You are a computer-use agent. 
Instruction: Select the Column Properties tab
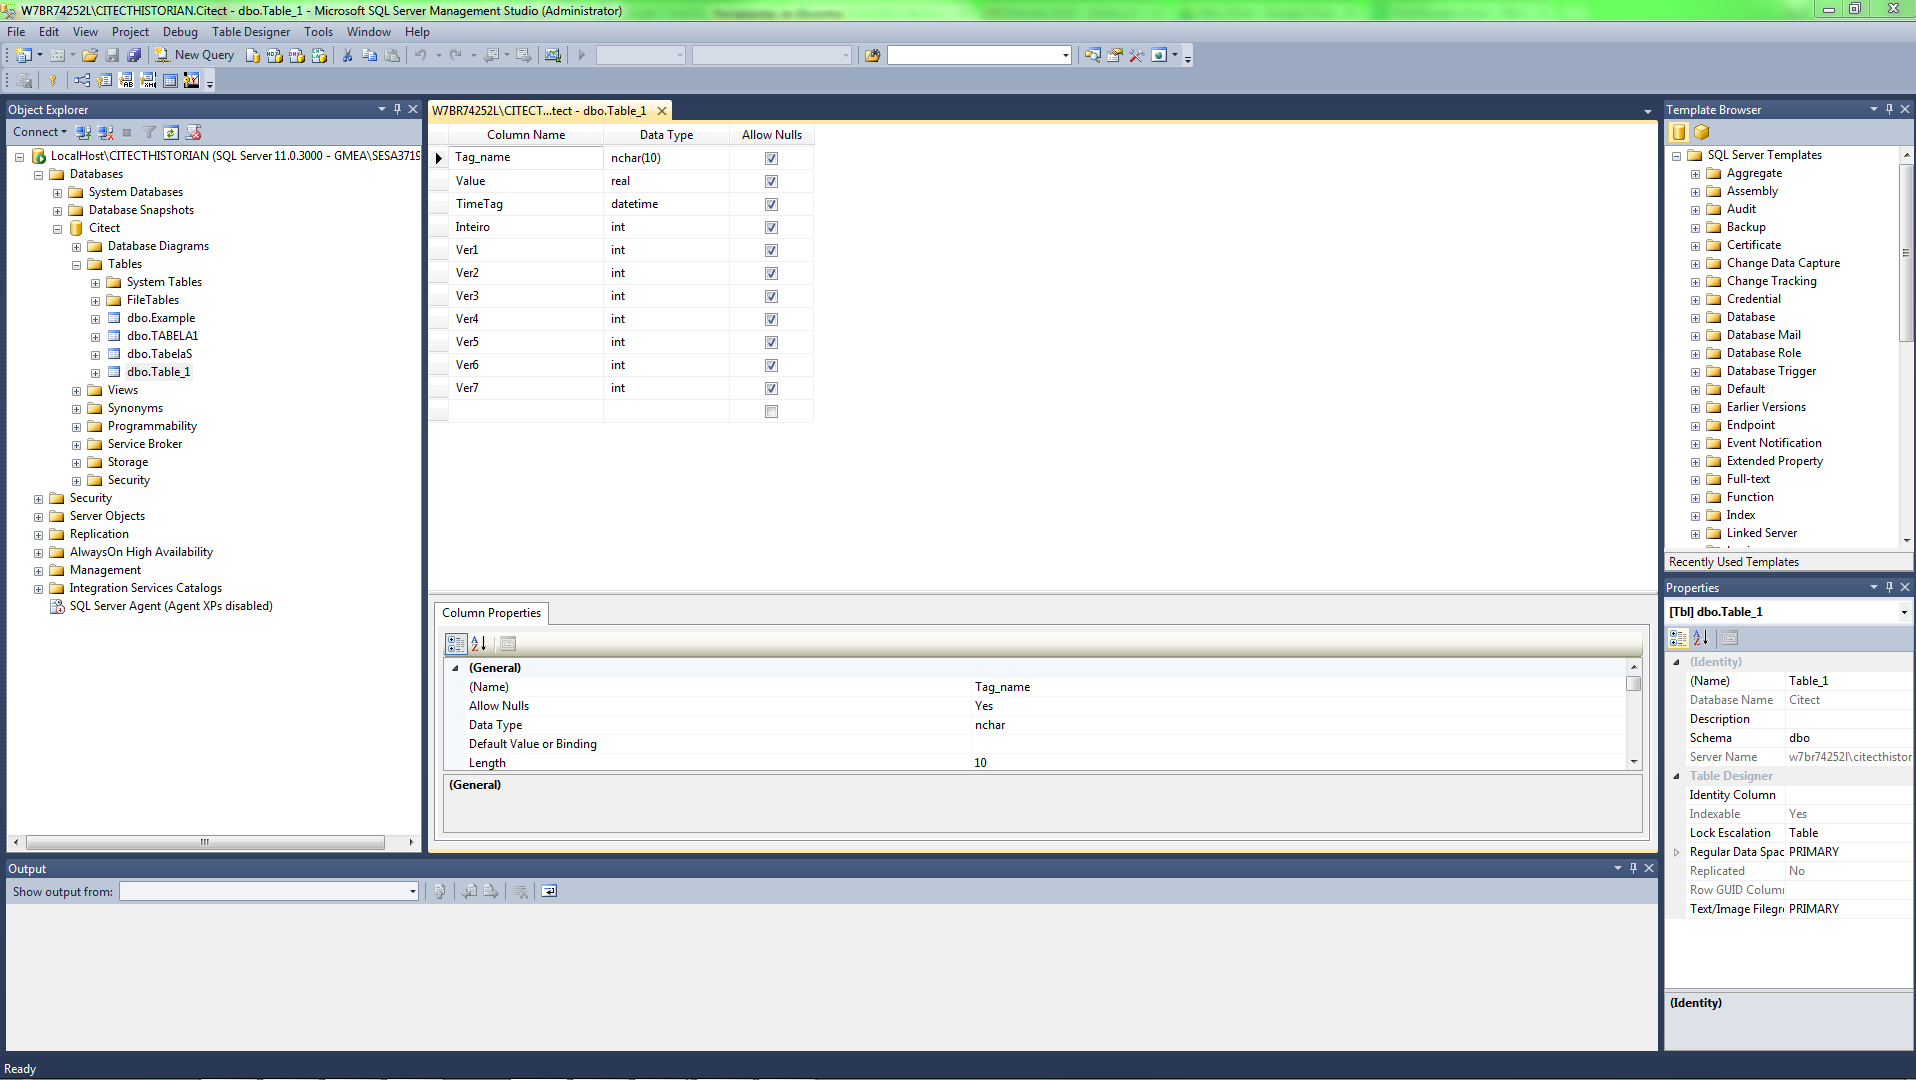[491, 613]
